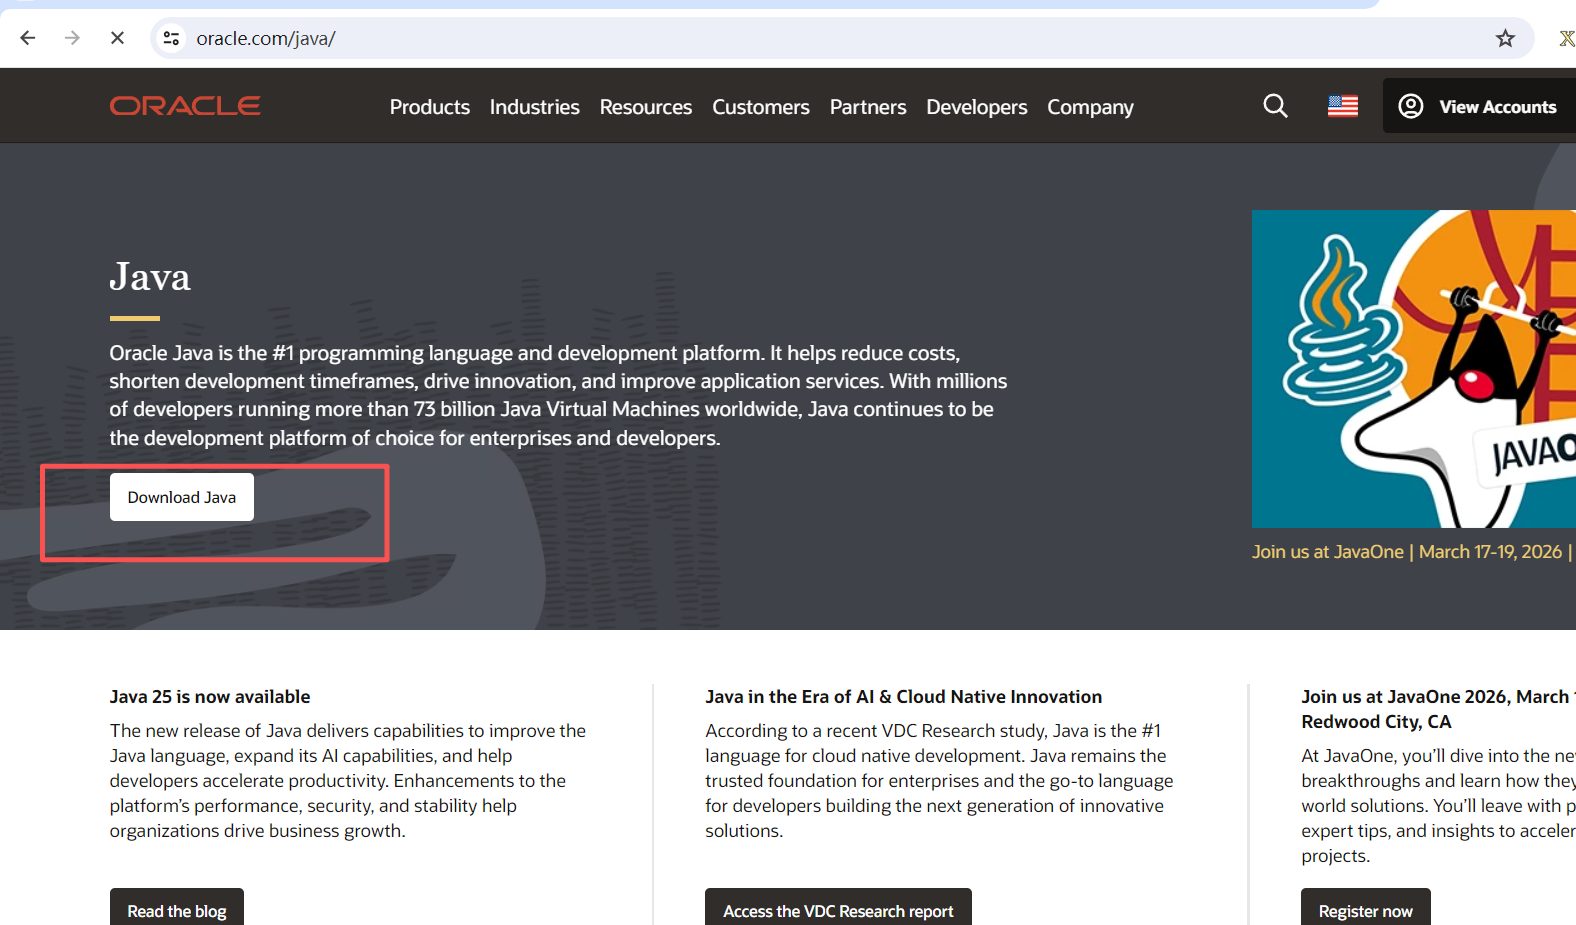Click the Download Java button
Viewport: 1576px width, 925px height.
(182, 497)
